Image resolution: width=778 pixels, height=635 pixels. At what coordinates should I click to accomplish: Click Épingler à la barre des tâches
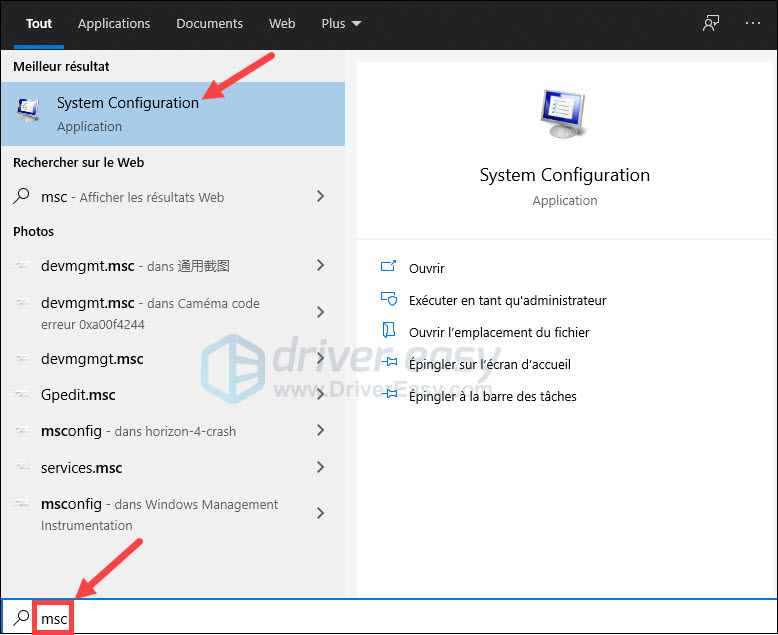point(492,396)
